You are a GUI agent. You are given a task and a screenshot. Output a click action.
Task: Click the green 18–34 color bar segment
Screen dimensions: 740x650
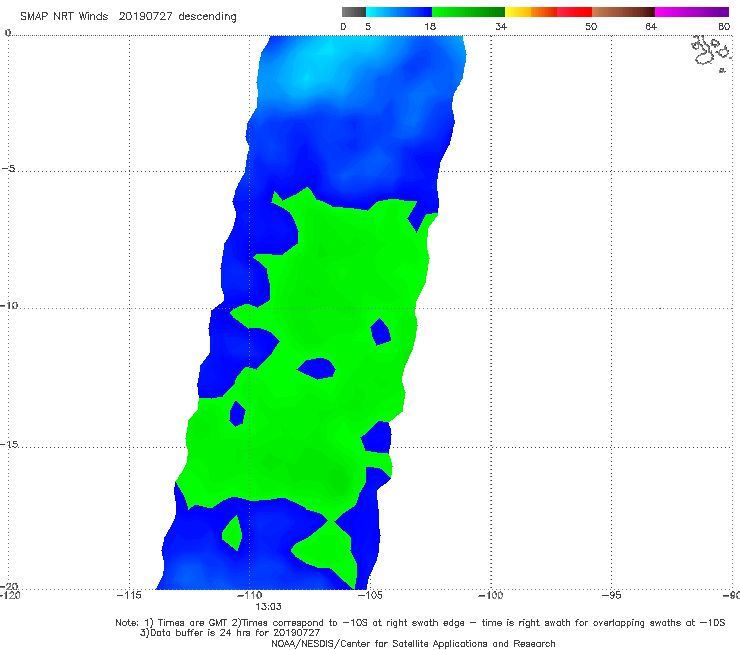(468, 12)
